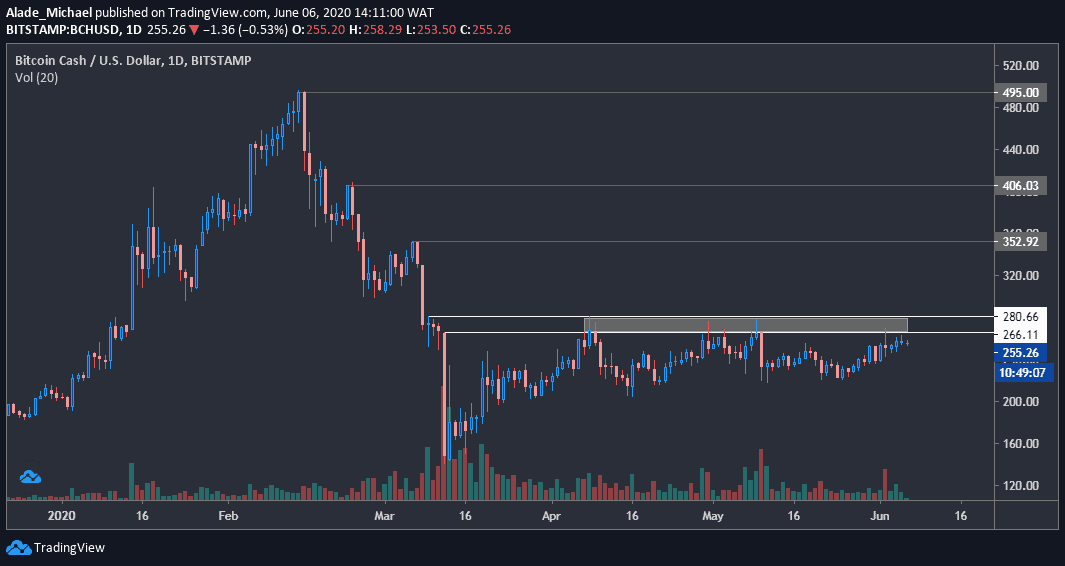Click the Jun label on the time axis
This screenshot has width=1065, height=566.
click(879, 517)
